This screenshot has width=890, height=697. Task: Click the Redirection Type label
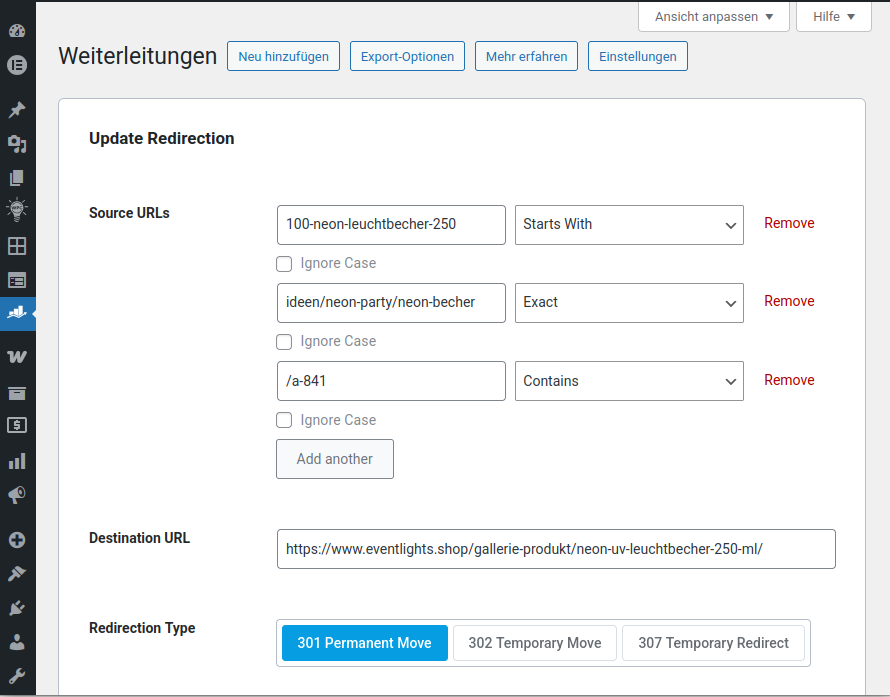[142, 628]
